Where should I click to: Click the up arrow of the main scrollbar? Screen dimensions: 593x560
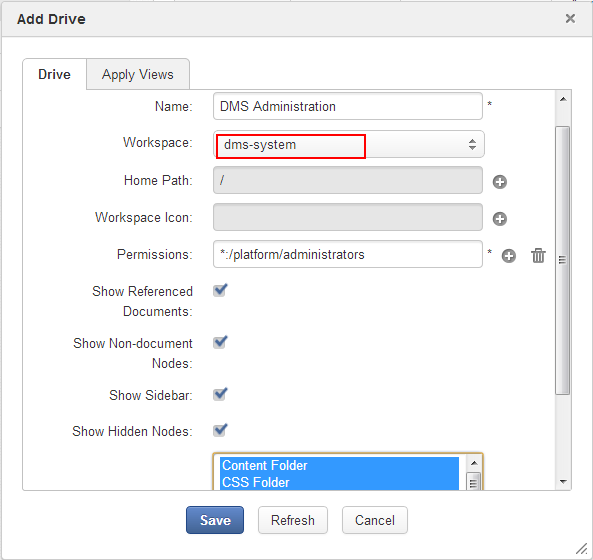563,99
